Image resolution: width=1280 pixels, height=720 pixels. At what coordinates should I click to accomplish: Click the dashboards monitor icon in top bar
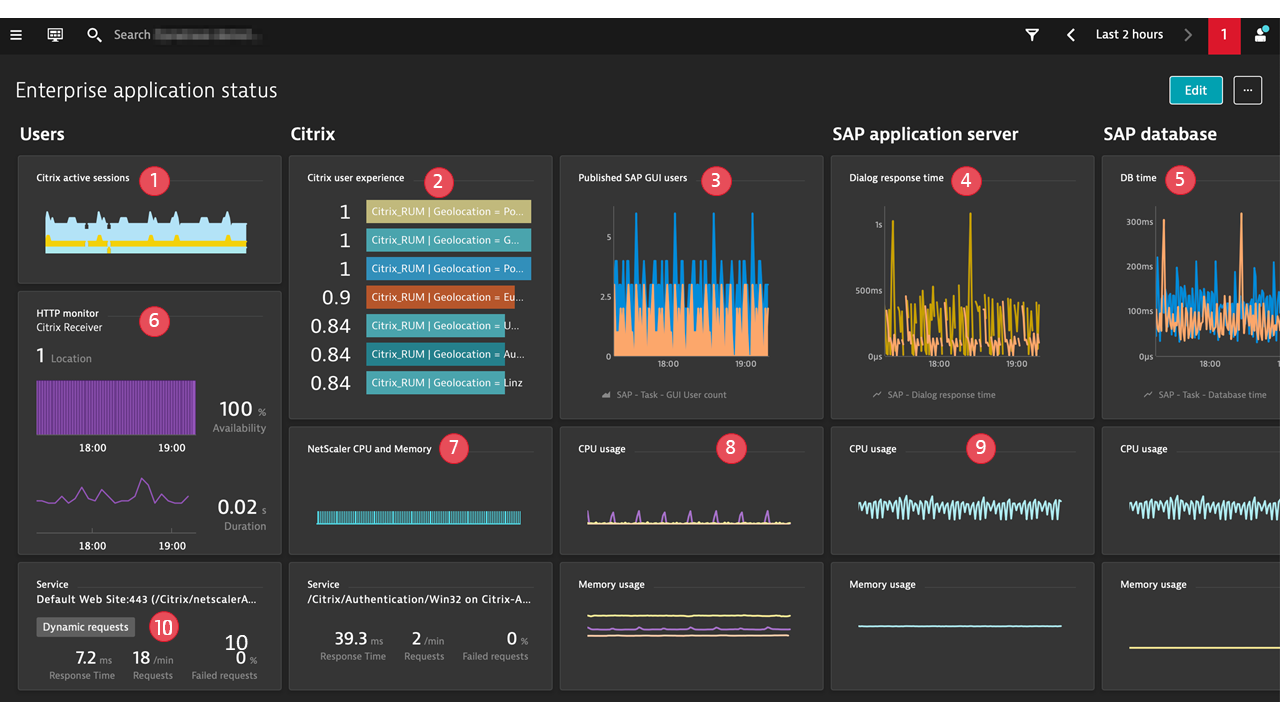pos(55,35)
